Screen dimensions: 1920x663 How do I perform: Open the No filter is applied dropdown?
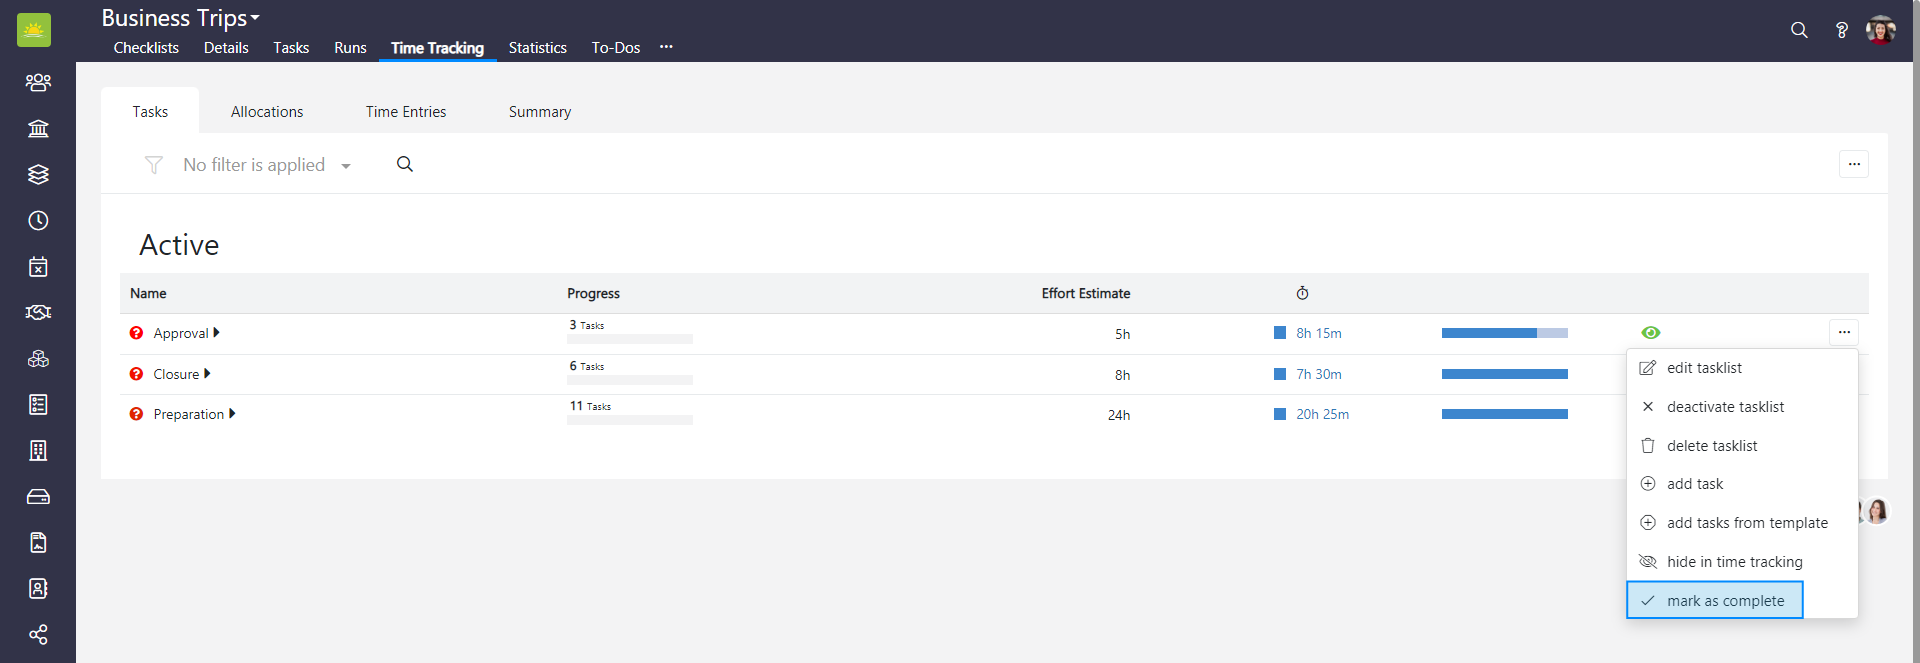(266, 165)
